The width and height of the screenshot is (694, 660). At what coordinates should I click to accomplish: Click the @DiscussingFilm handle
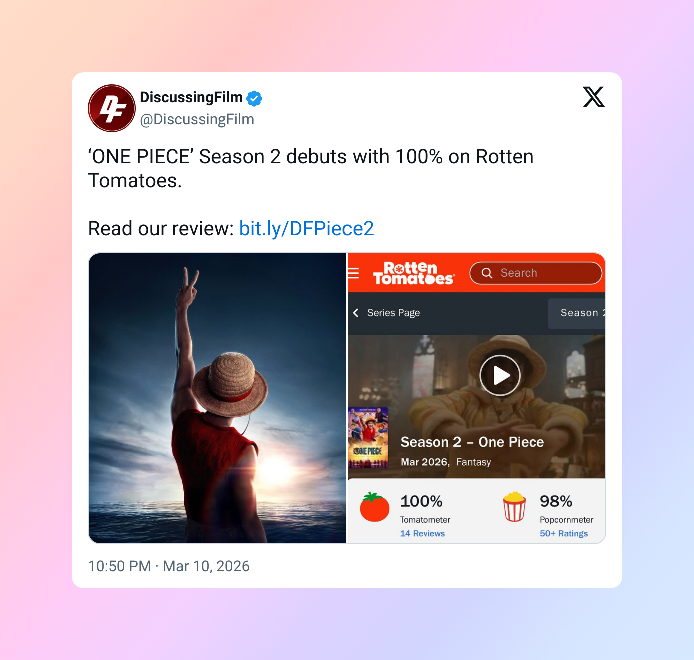(197, 119)
